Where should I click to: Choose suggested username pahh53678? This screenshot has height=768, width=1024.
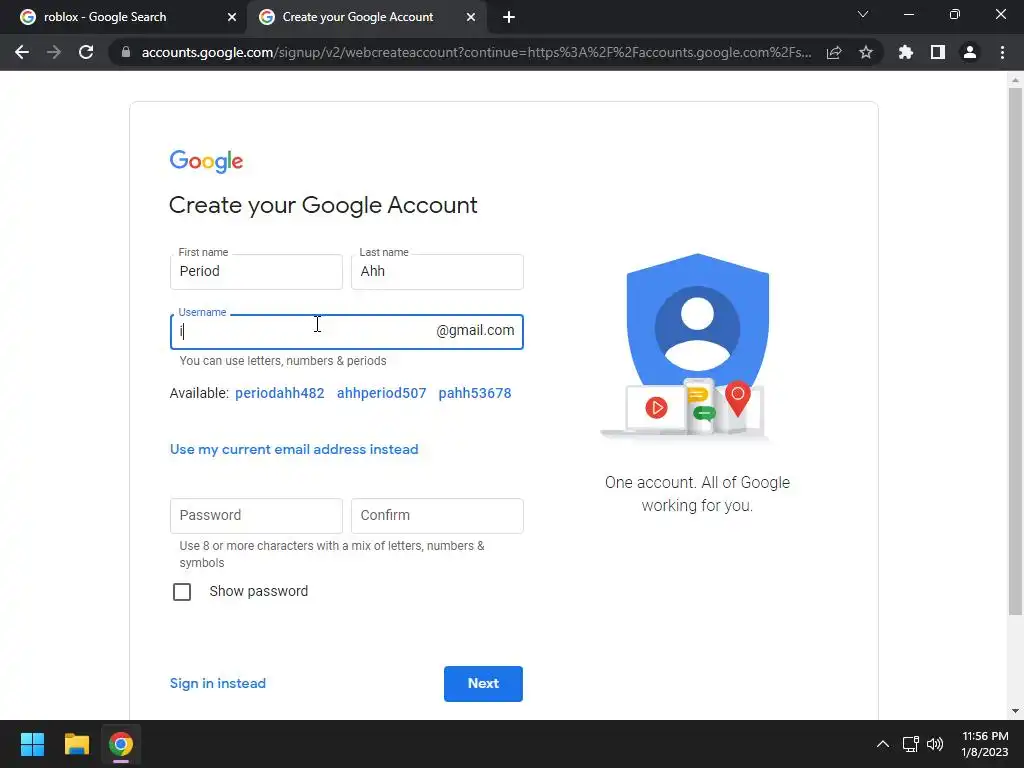pos(475,393)
